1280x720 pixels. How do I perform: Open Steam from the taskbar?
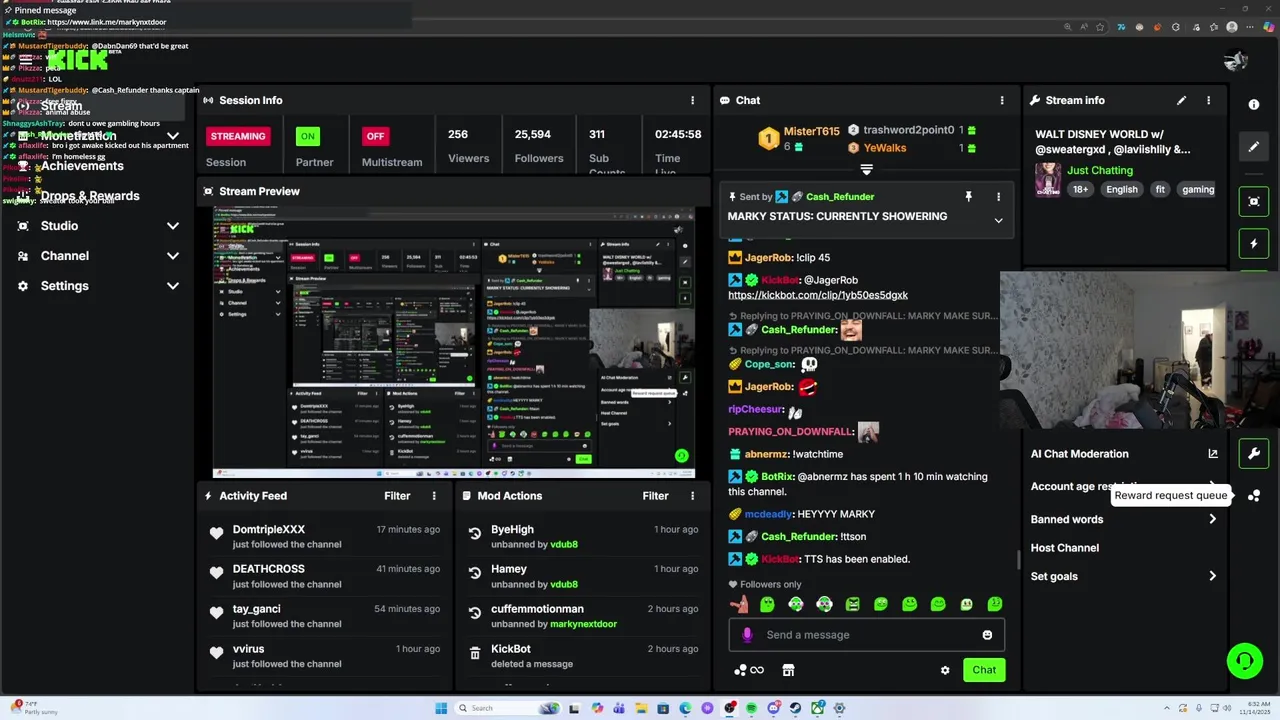pyautogui.click(x=795, y=708)
